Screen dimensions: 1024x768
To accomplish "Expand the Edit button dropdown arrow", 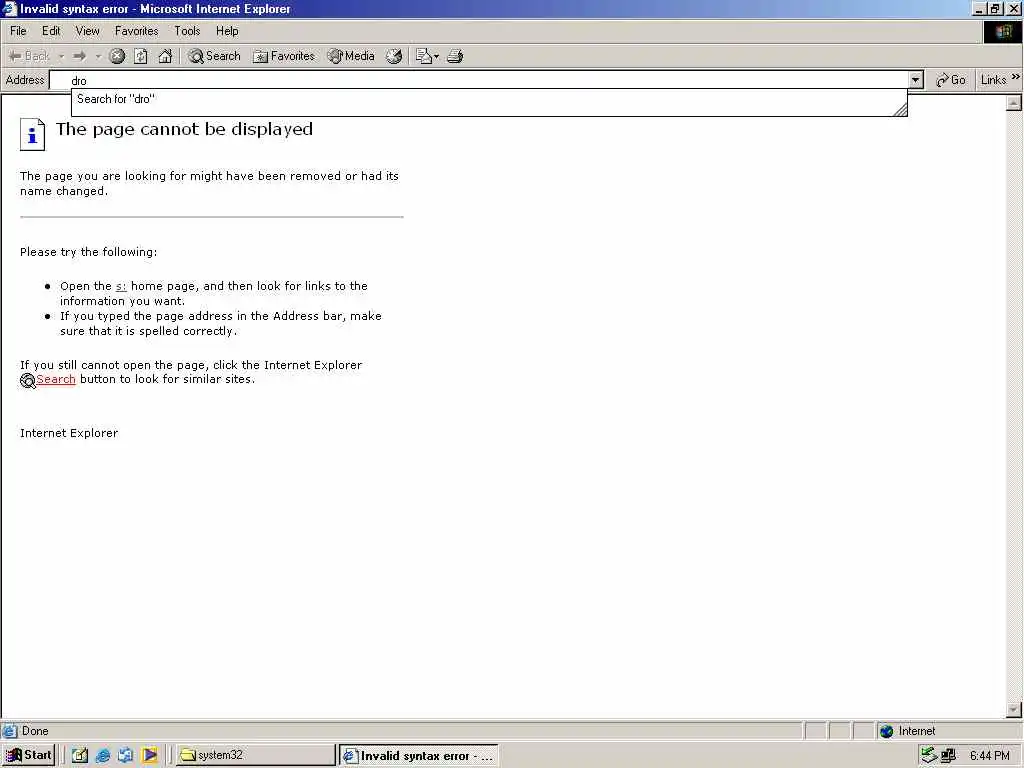I will 437,56.
